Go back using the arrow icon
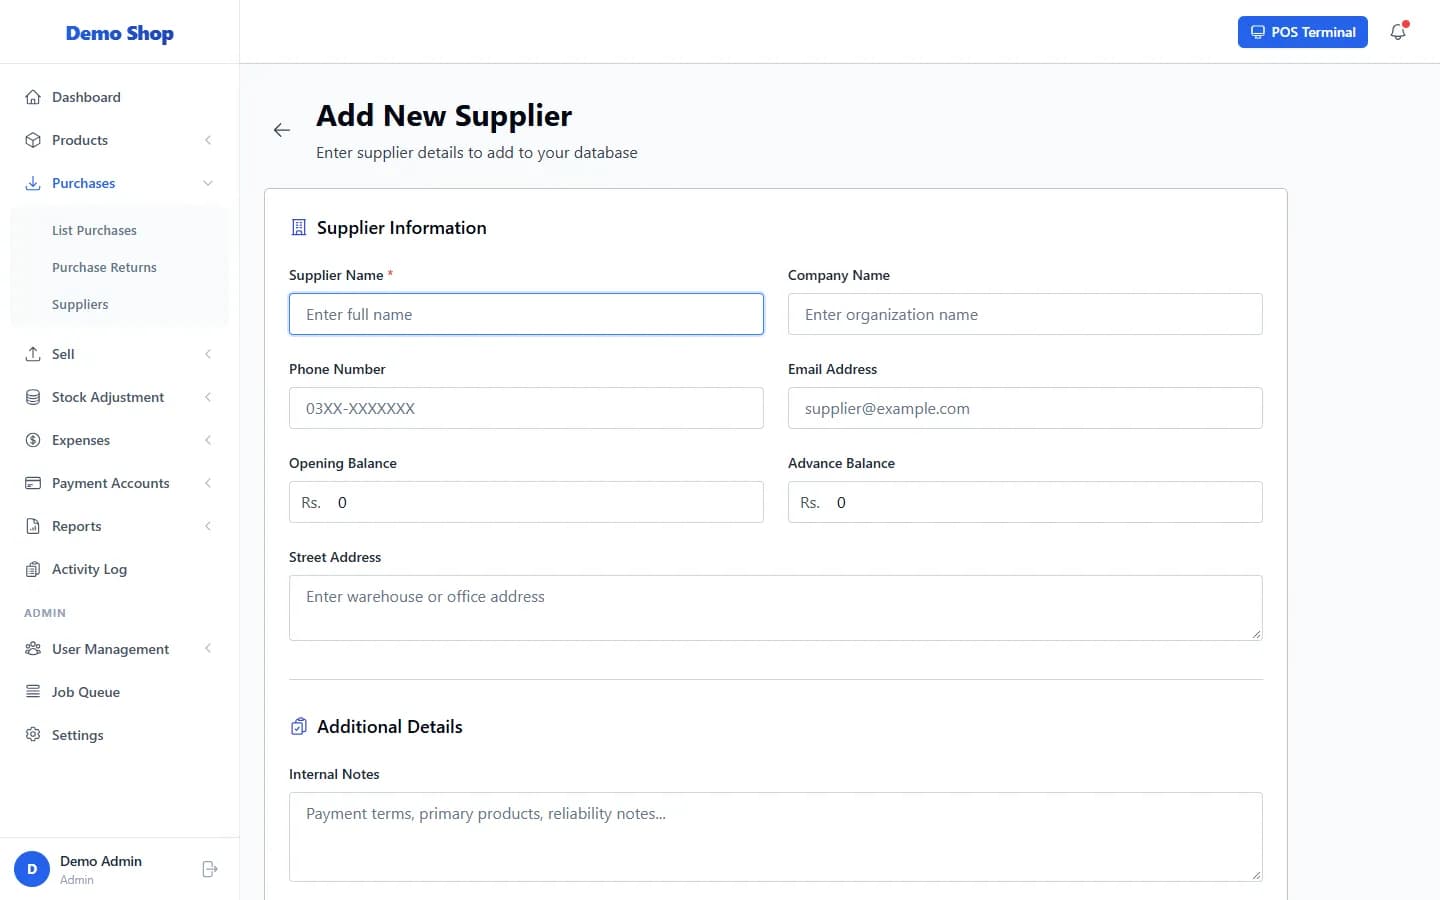Image resolution: width=1440 pixels, height=900 pixels. pos(282,130)
